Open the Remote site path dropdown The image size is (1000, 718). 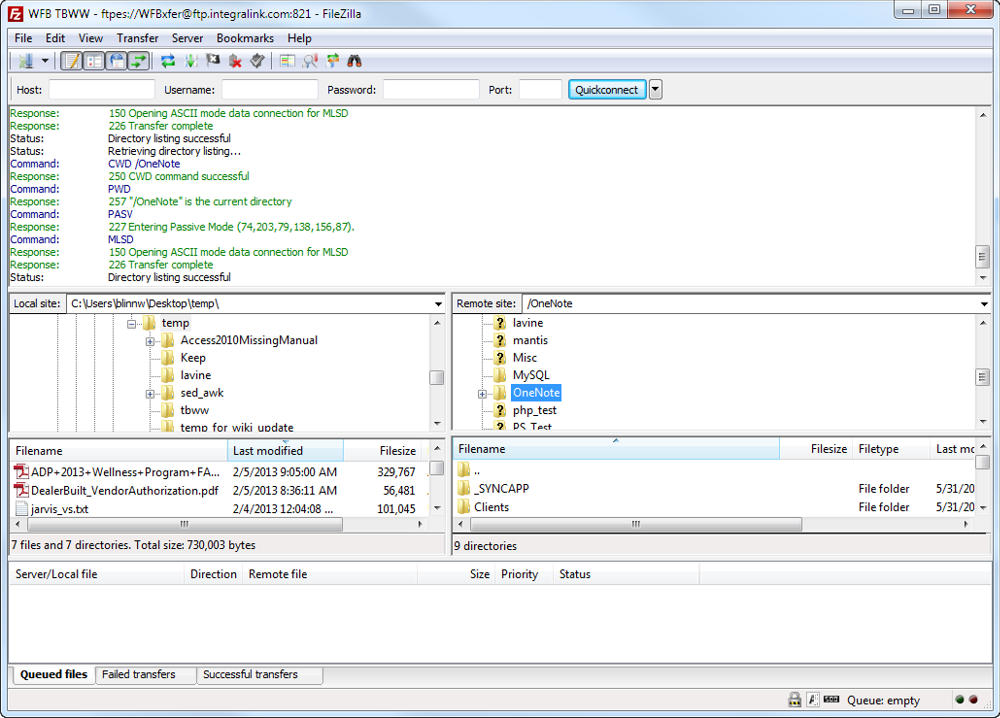[x=984, y=304]
